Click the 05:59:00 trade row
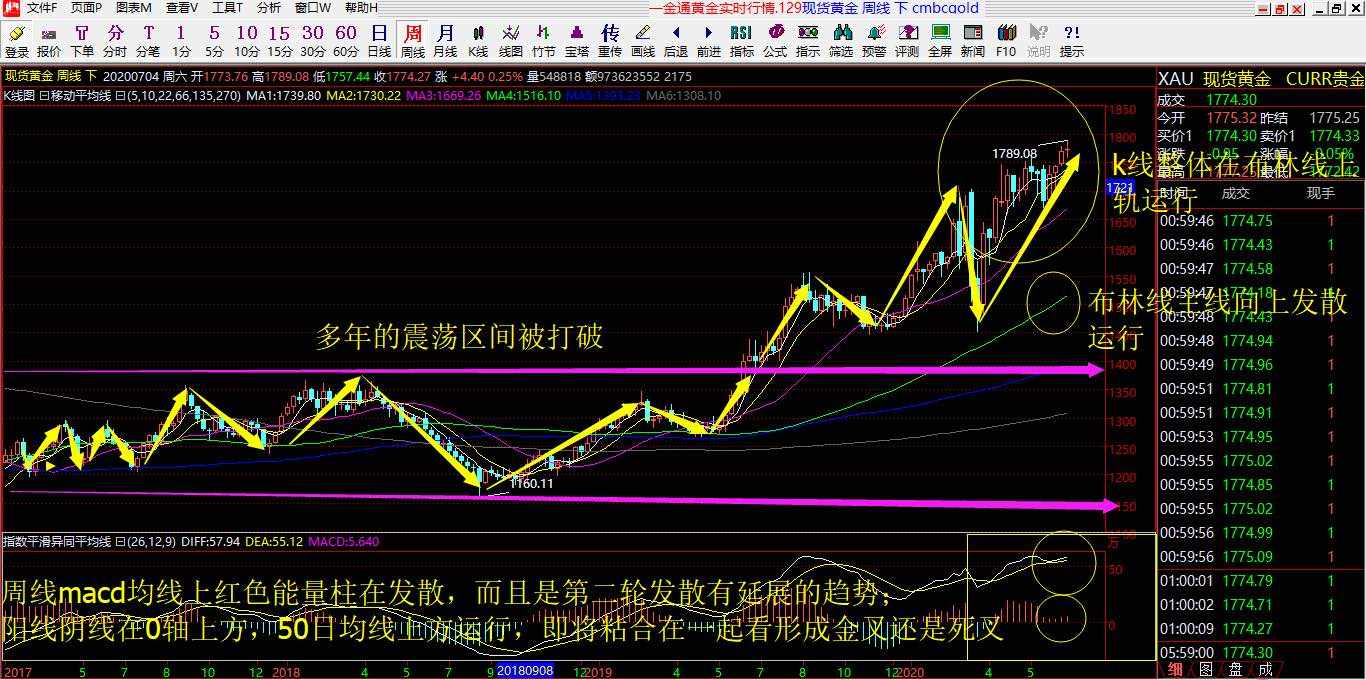Viewport: 1366px width, 680px height. [x=1260, y=653]
